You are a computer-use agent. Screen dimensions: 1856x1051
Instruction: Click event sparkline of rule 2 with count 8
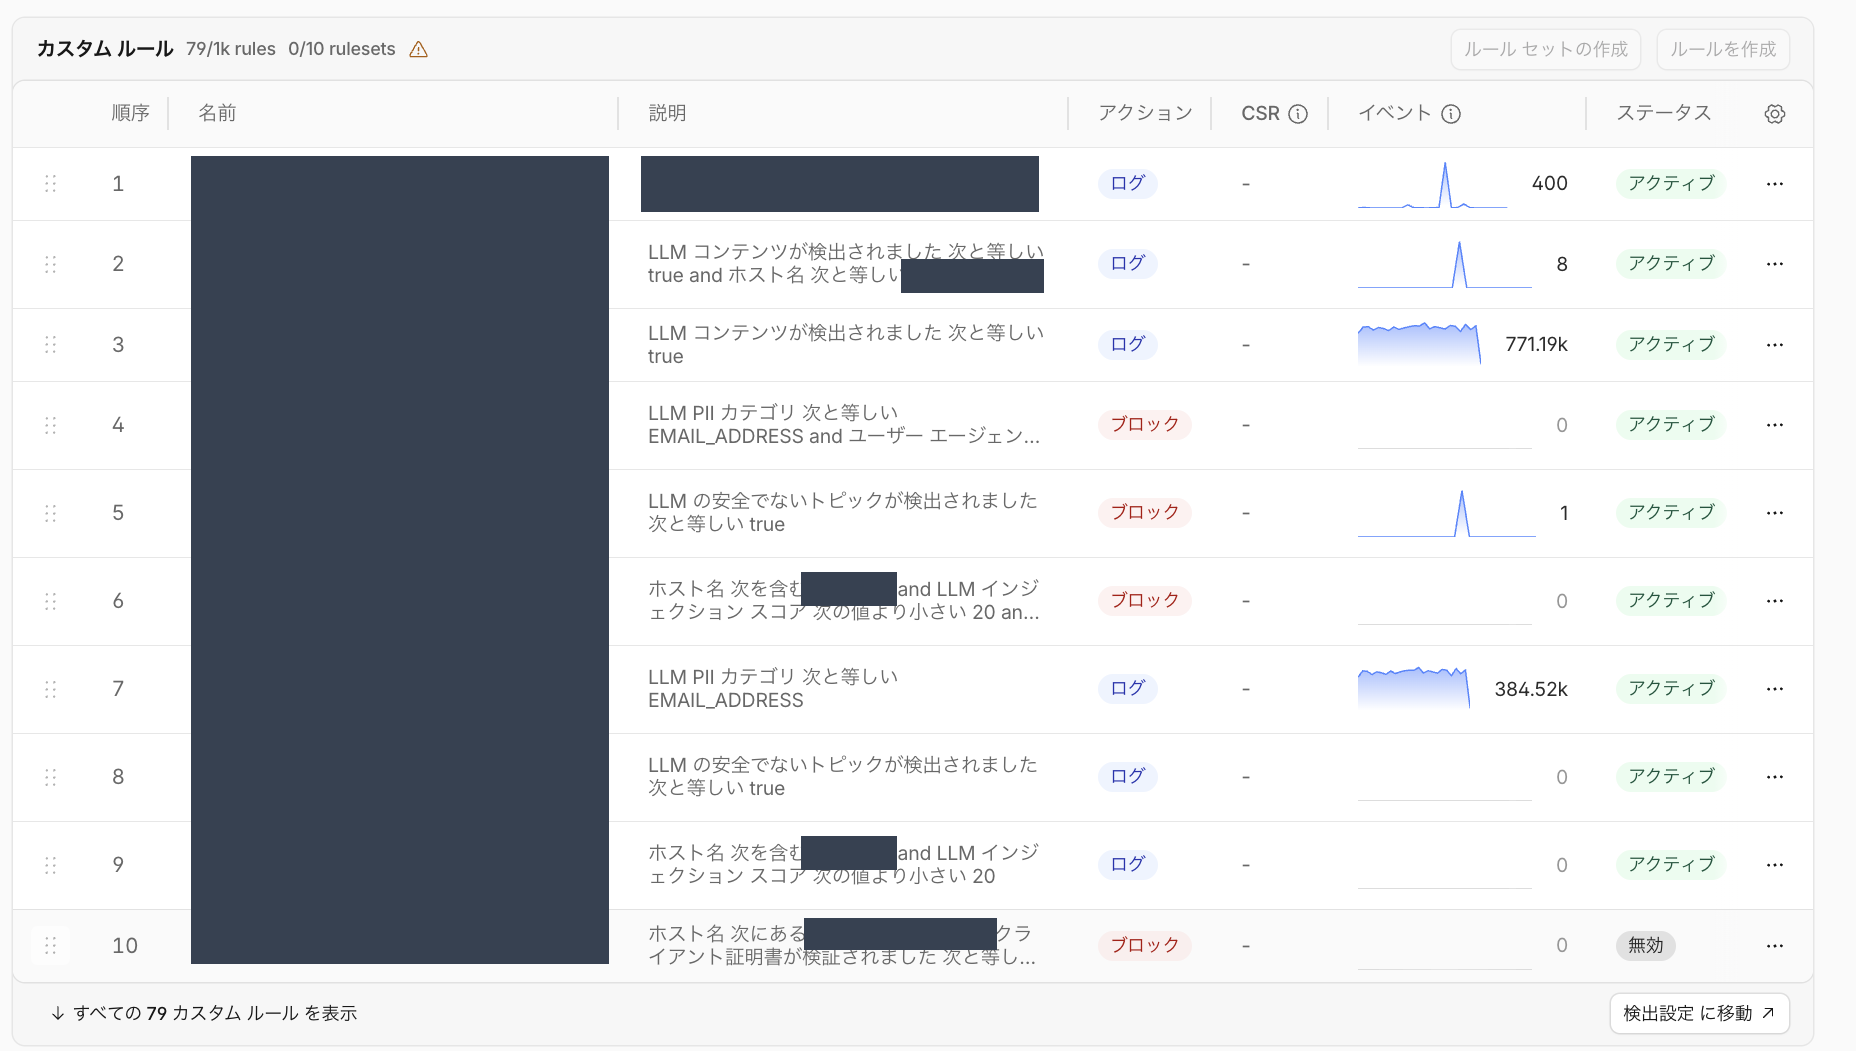pos(1444,264)
